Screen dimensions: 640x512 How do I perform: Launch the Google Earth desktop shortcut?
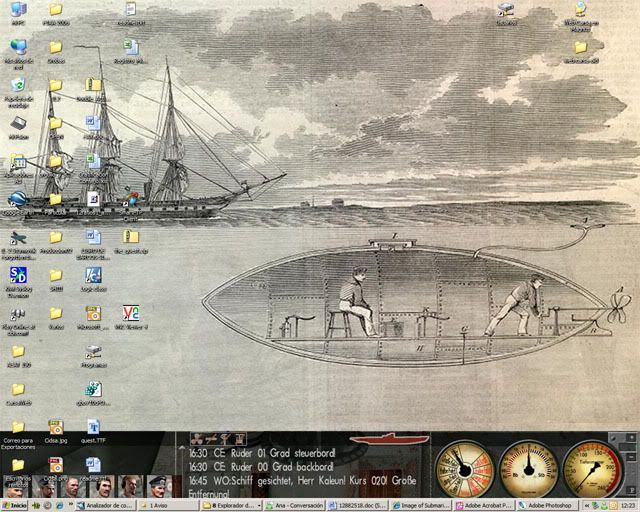tap(17, 198)
